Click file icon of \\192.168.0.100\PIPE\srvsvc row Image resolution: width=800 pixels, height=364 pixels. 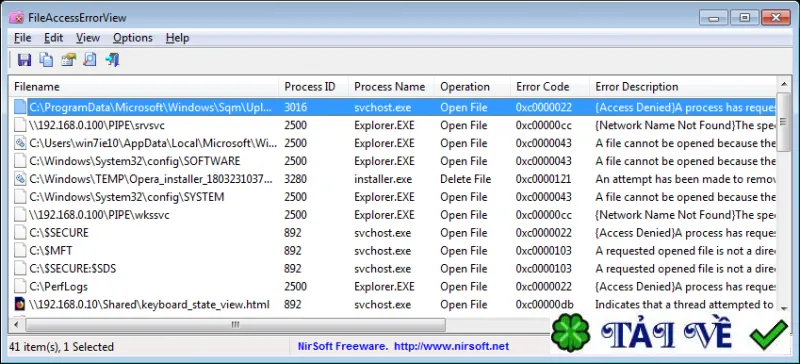[x=20, y=126]
